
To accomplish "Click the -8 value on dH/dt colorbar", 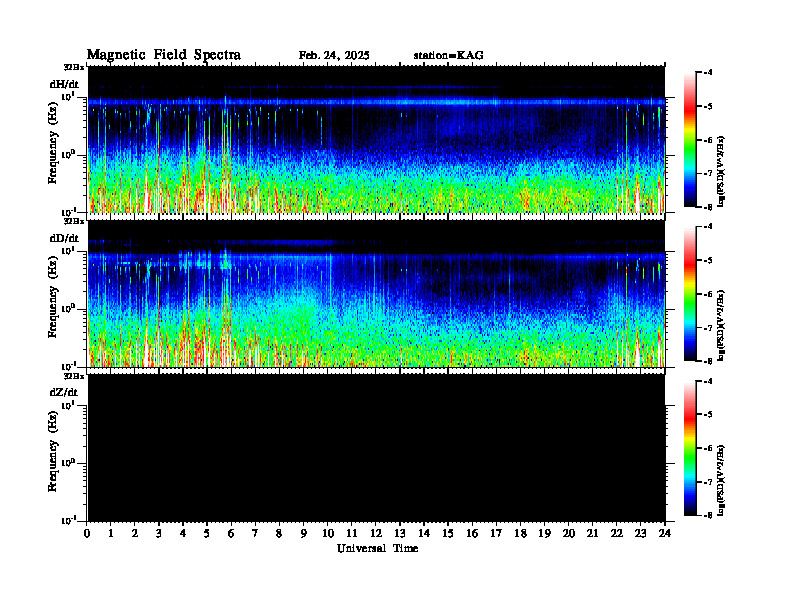I will (708, 207).
